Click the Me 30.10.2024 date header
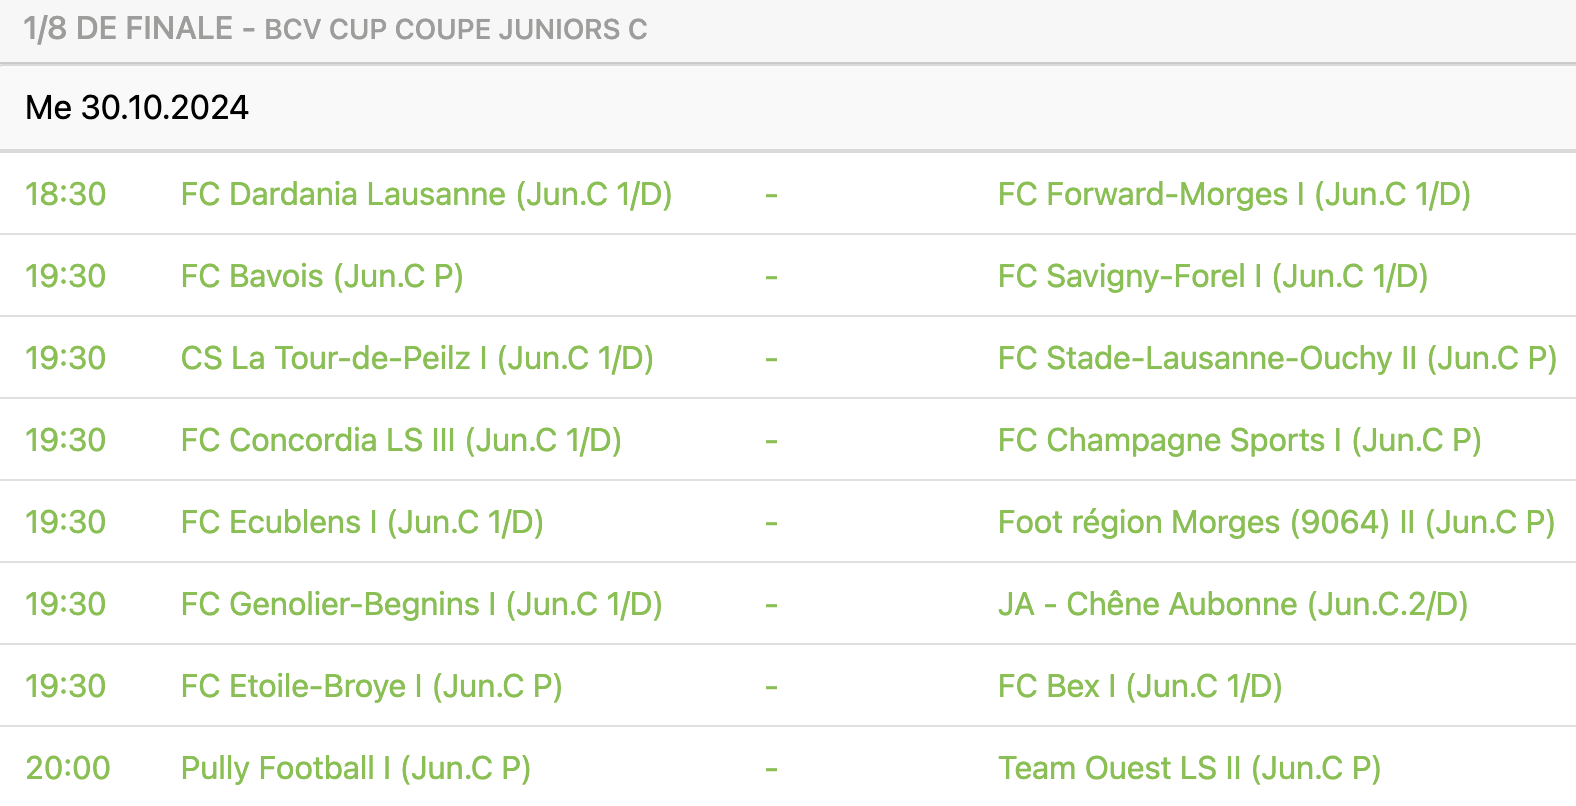The width and height of the screenshot is (1576, 806). click(137, 108)
